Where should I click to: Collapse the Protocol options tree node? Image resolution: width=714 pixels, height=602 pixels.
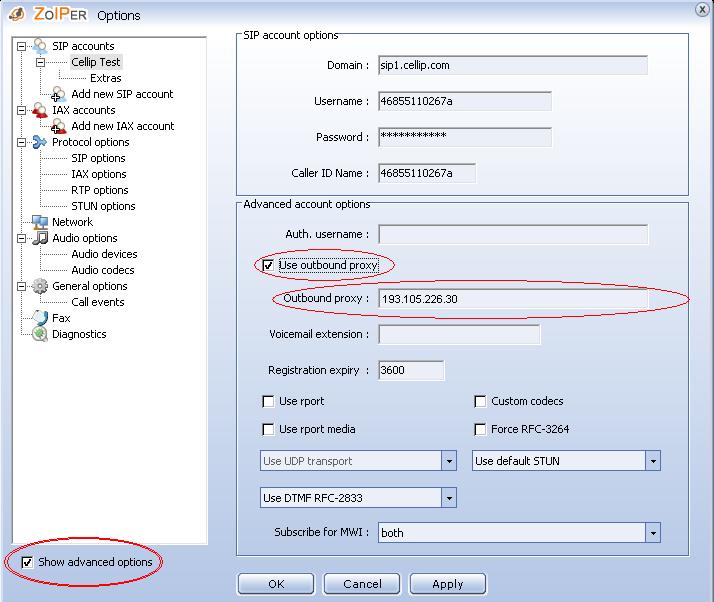[21, 143]
